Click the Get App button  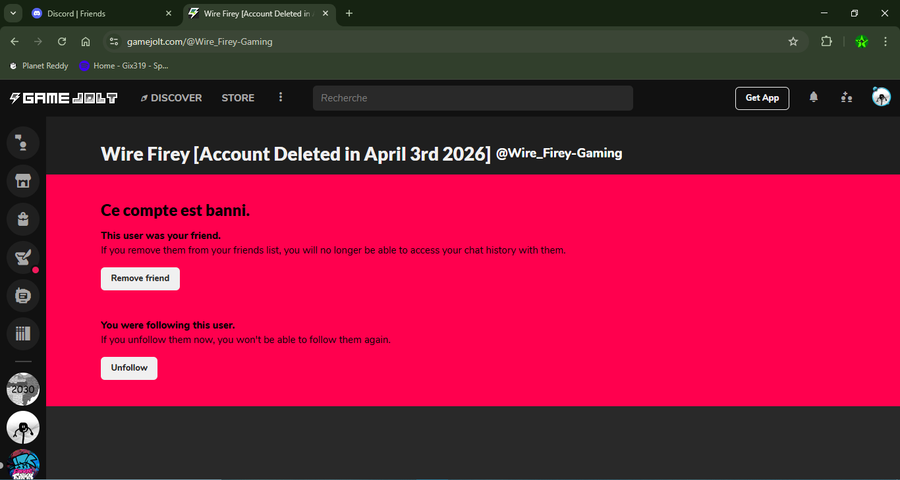coord(762,98)
